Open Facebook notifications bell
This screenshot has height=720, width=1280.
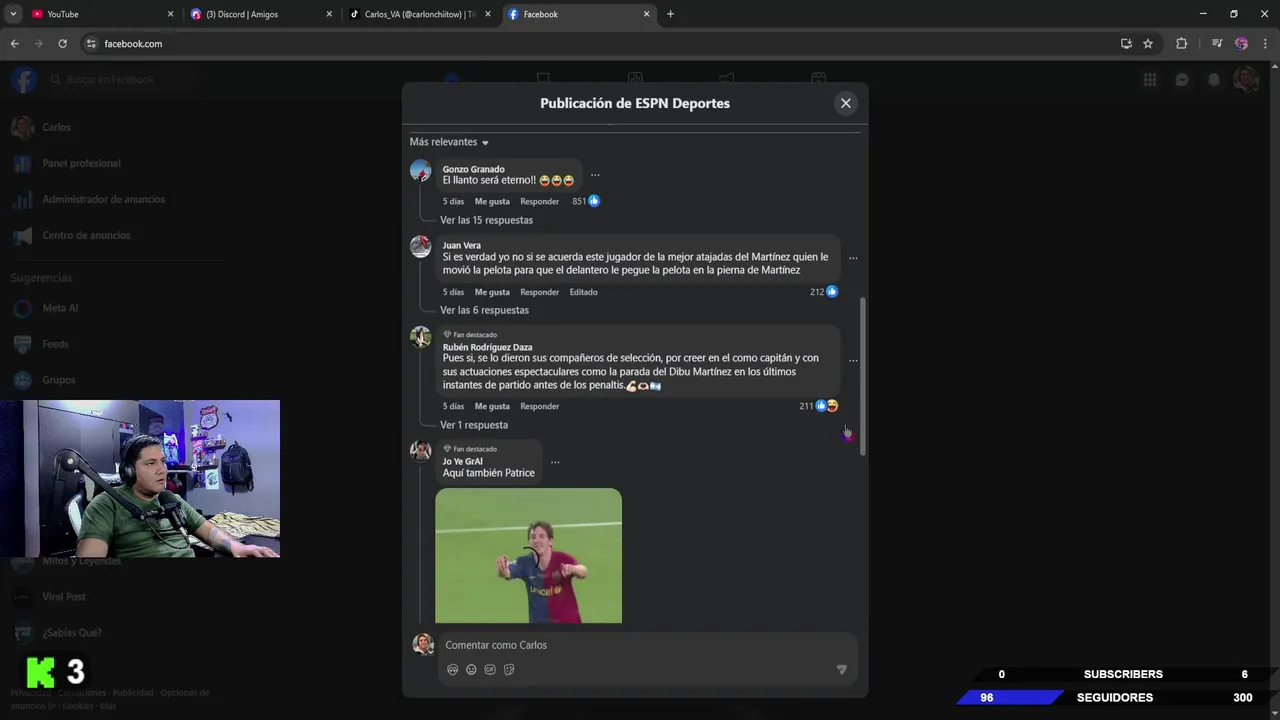[x=1214, y=80]
